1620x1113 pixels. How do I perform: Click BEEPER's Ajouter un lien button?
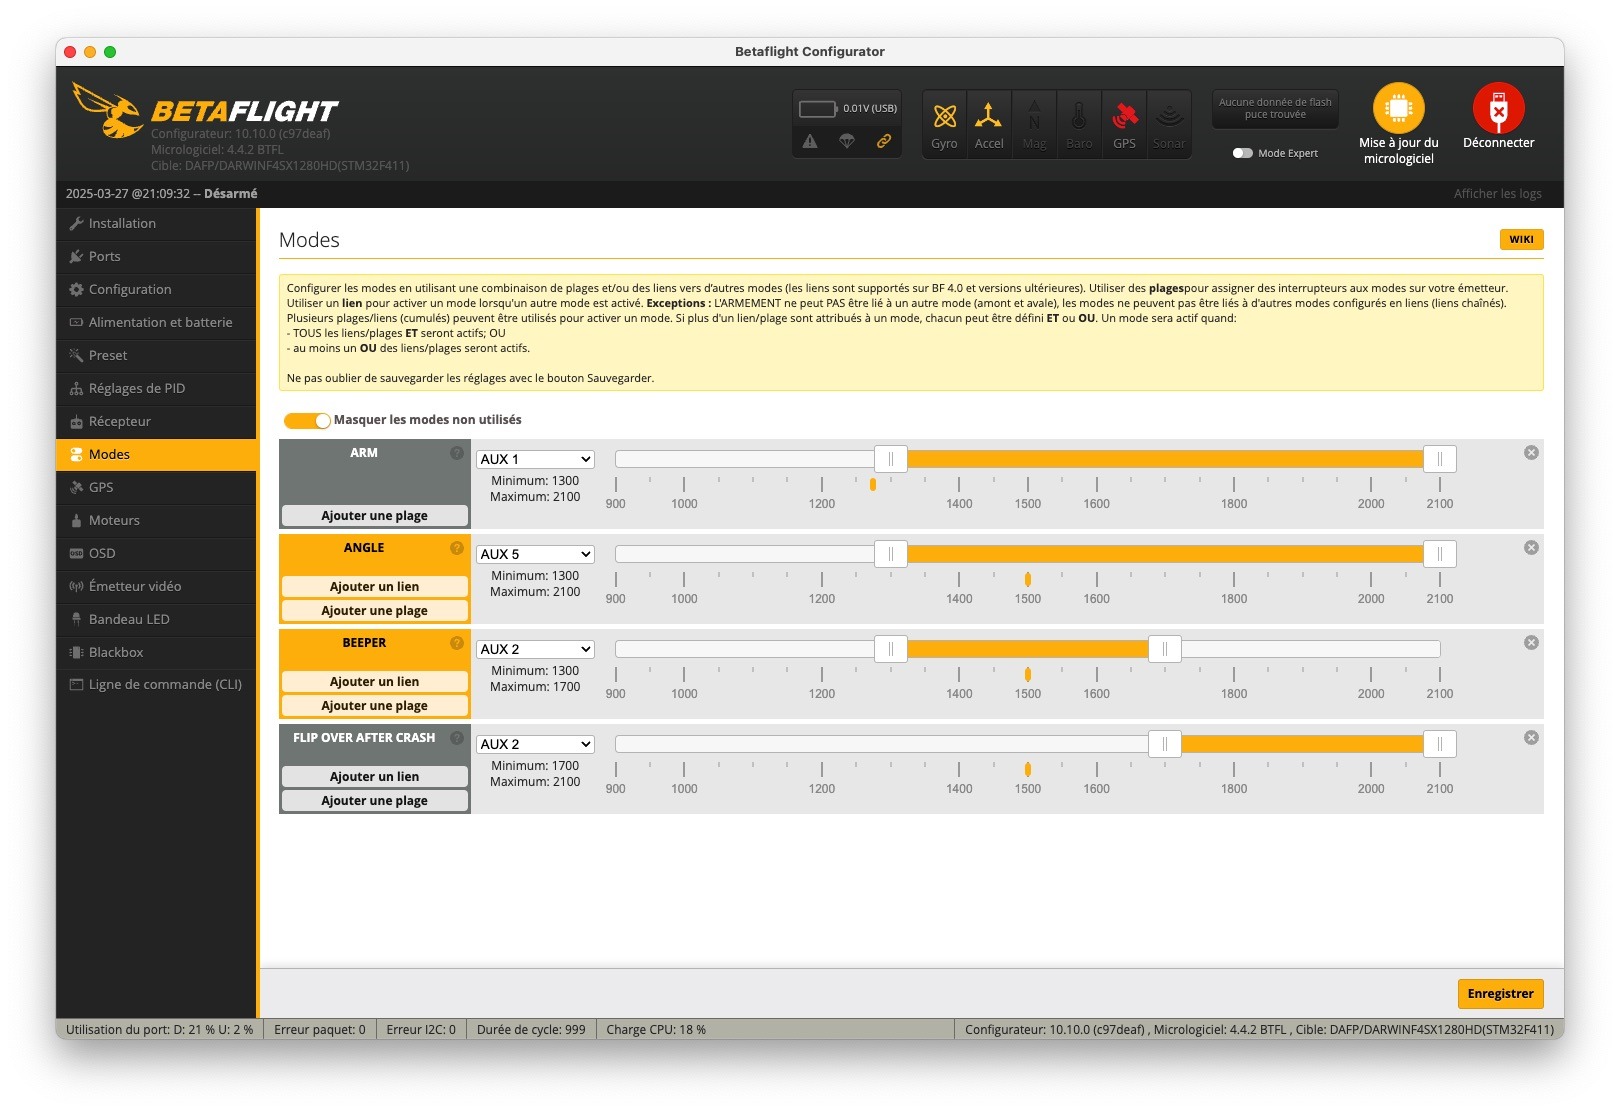374,682
